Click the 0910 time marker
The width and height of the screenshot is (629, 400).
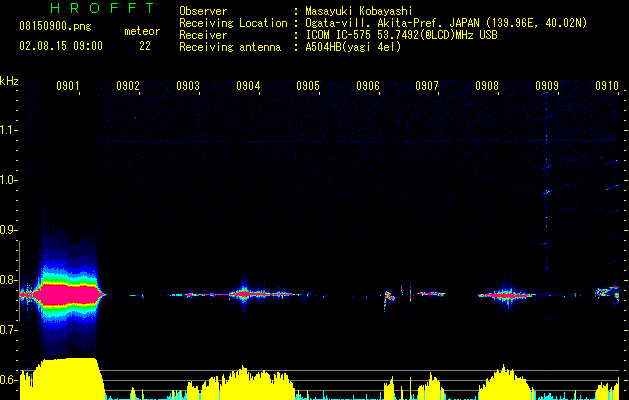tap(607, 85)
